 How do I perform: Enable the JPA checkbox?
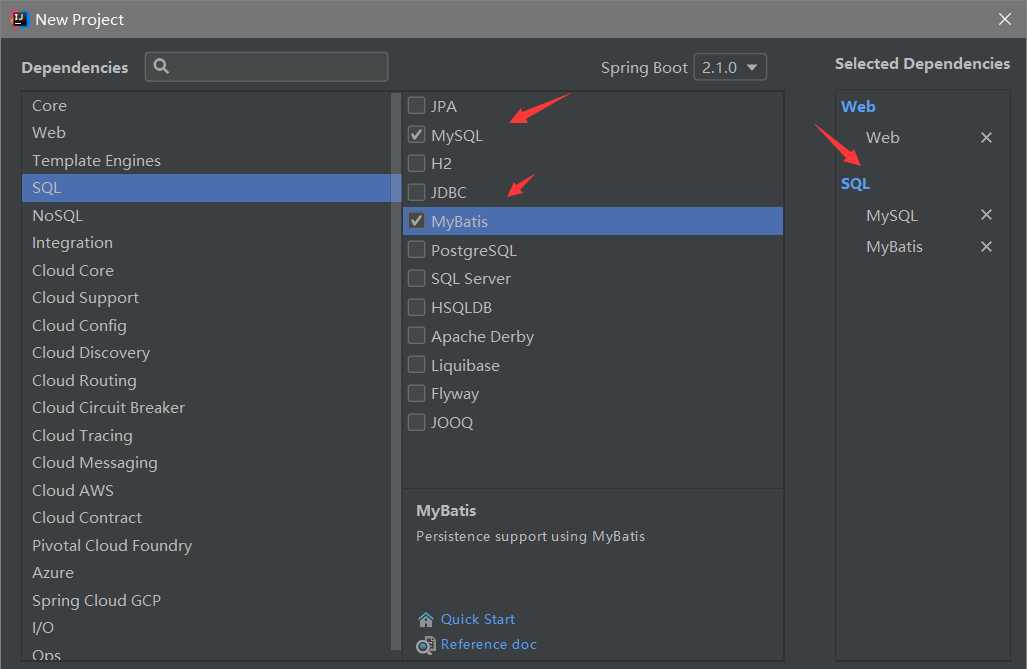coord(417,105)
